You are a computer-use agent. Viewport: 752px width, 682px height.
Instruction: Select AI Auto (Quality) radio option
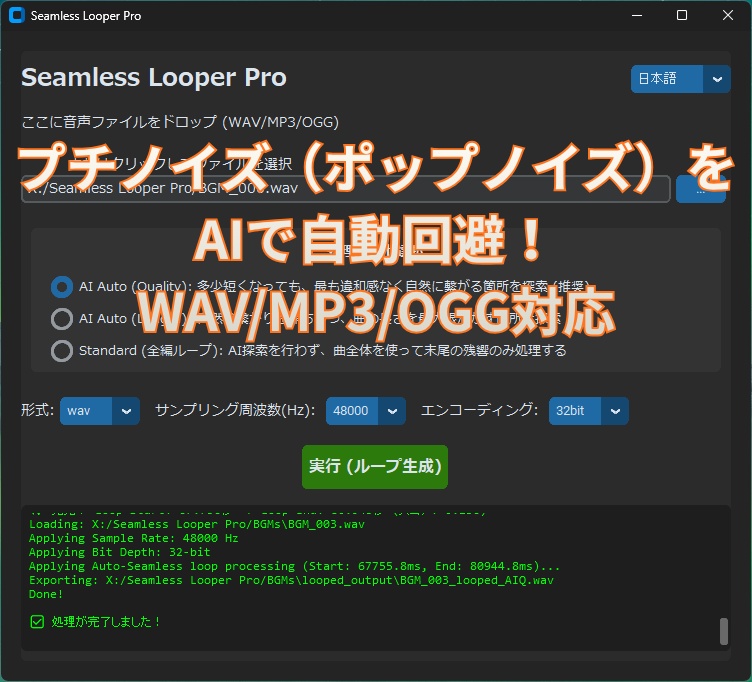click(62, 287)
